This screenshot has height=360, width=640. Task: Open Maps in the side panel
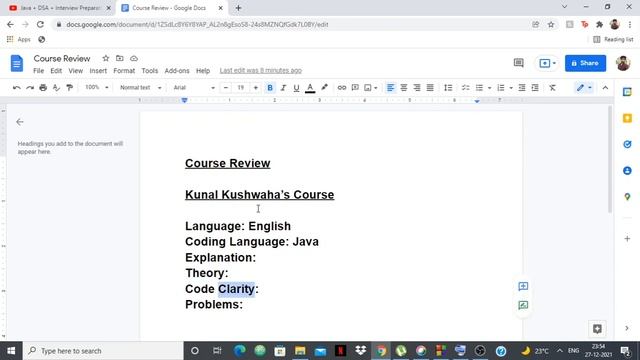[627, 197]
